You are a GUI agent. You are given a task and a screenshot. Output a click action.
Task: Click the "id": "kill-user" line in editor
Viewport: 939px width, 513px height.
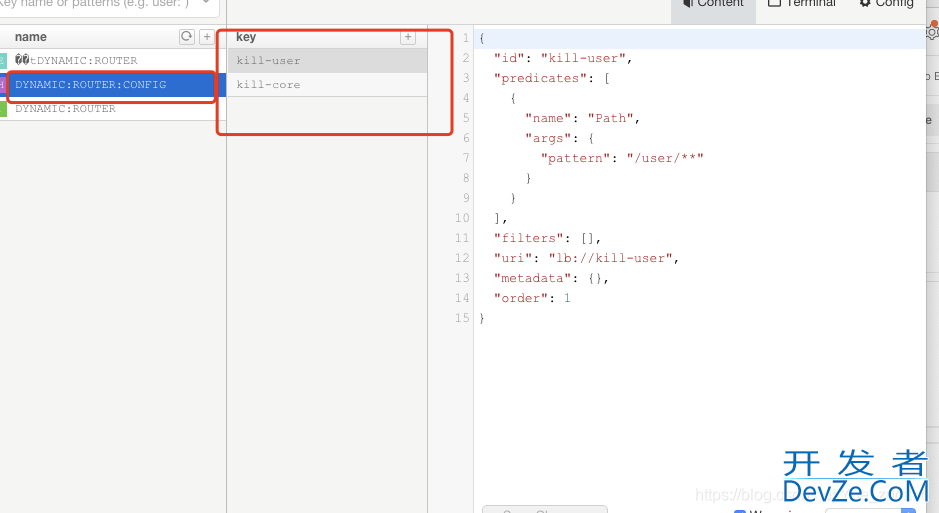(x=563, y=58)
